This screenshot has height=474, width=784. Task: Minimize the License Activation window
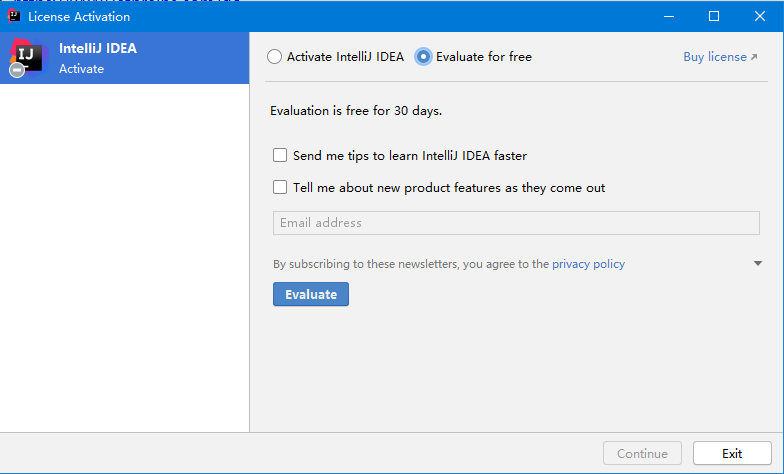[x=667, y=16]
